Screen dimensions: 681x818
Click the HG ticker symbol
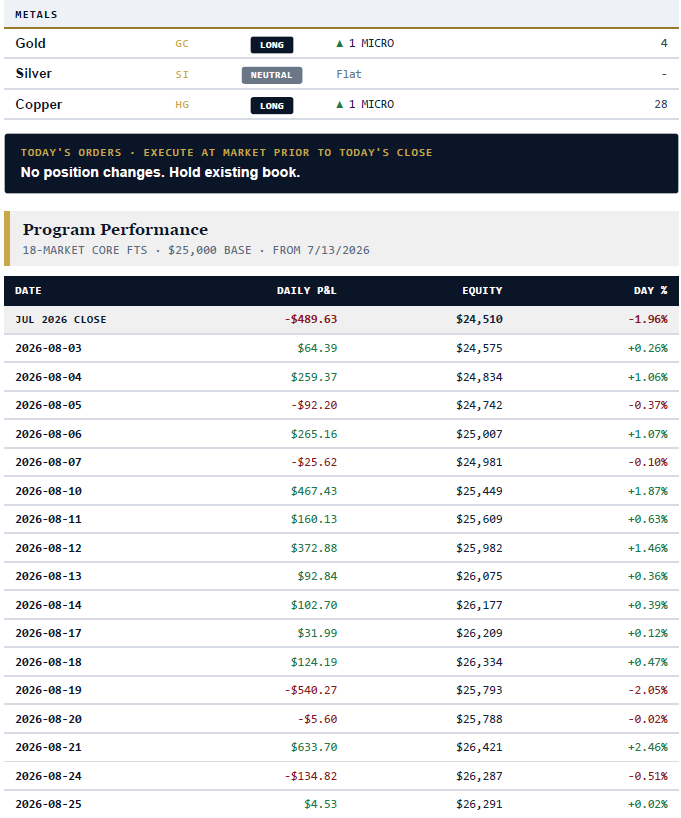[182, 105]
